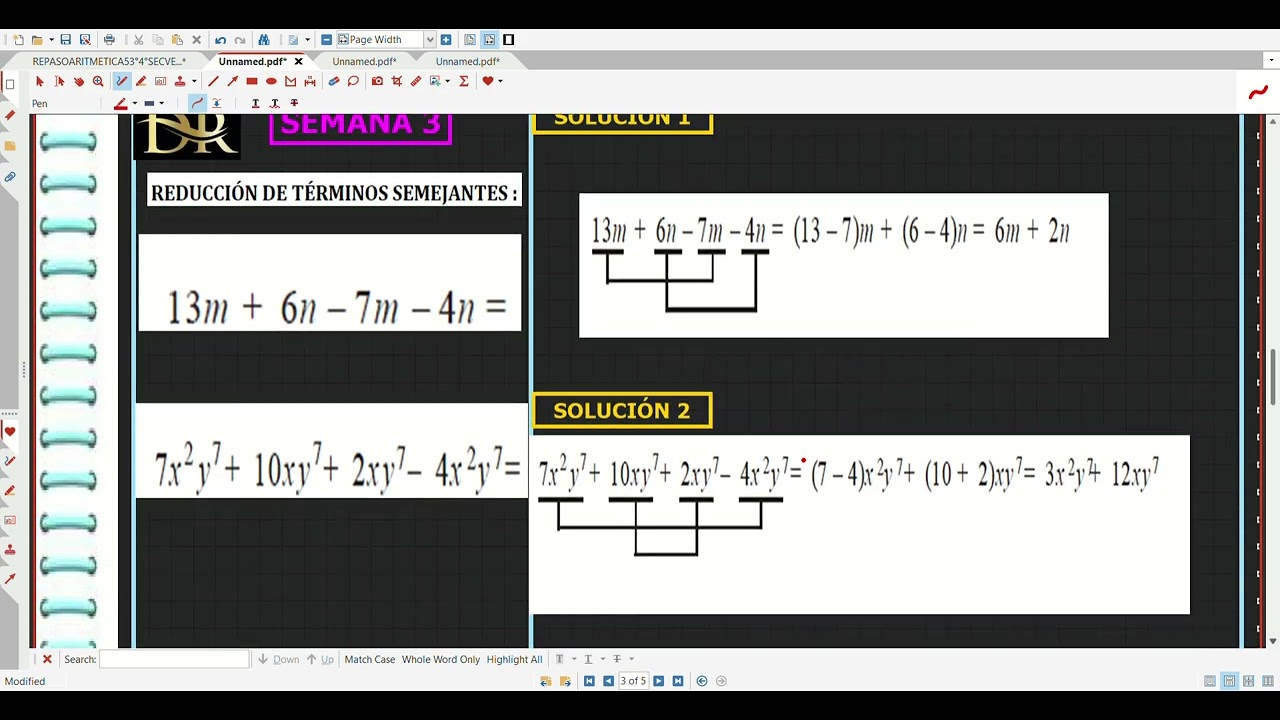The image size is (1280, 720).
Task: Switch to full screen mode icon
Action: (509, 40)
